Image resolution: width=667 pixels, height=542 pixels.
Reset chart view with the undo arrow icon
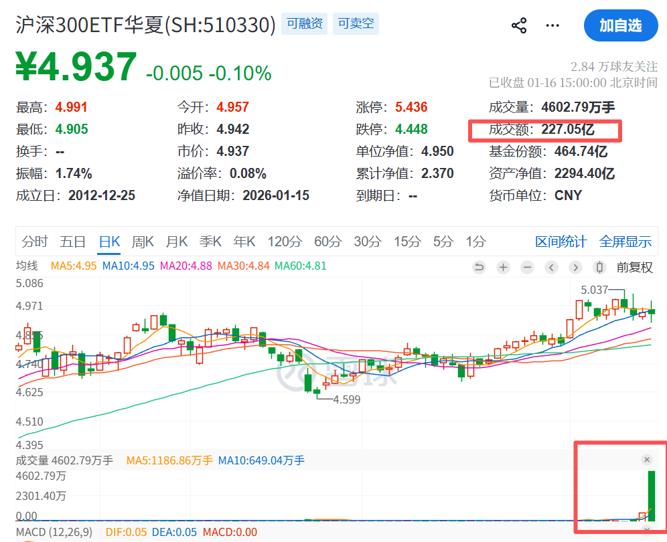pyautogui.click(x=479, y=267)
